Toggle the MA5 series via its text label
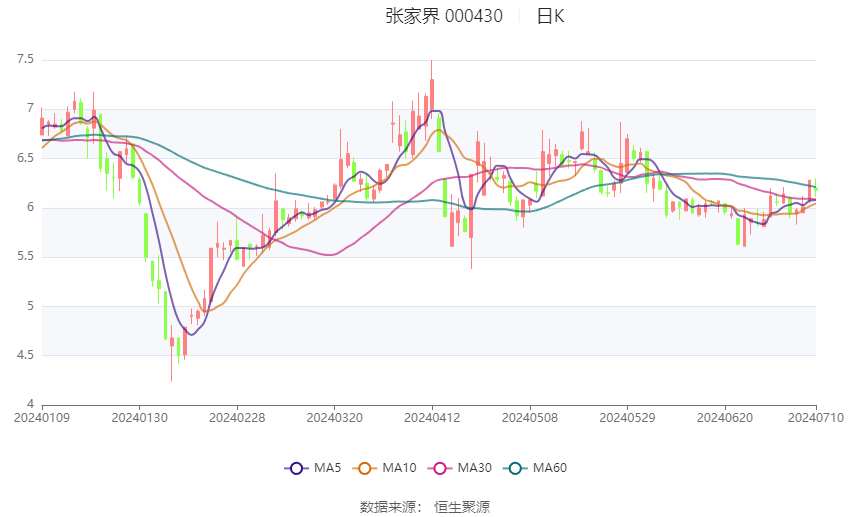 point(328,467)
